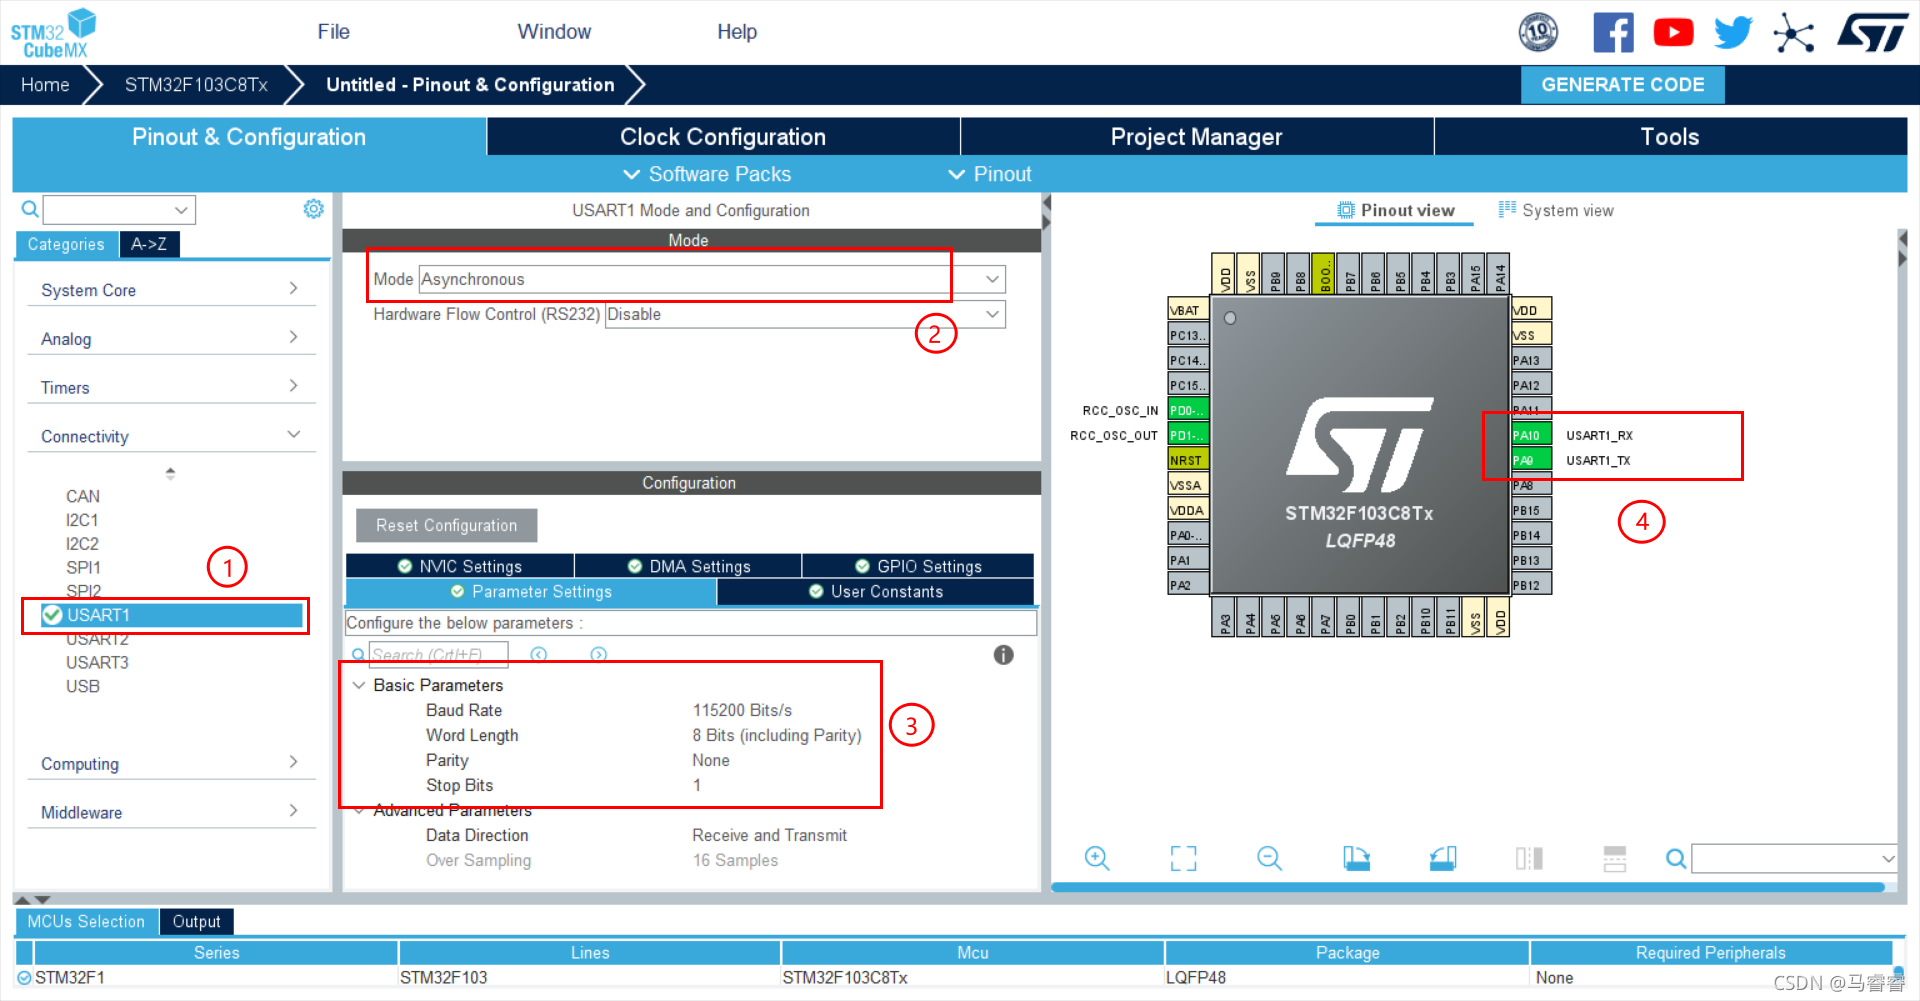Go to Home breadcrumb
The width and height of the screenshot is (1920, 1001).
click(x=45, y=85)
